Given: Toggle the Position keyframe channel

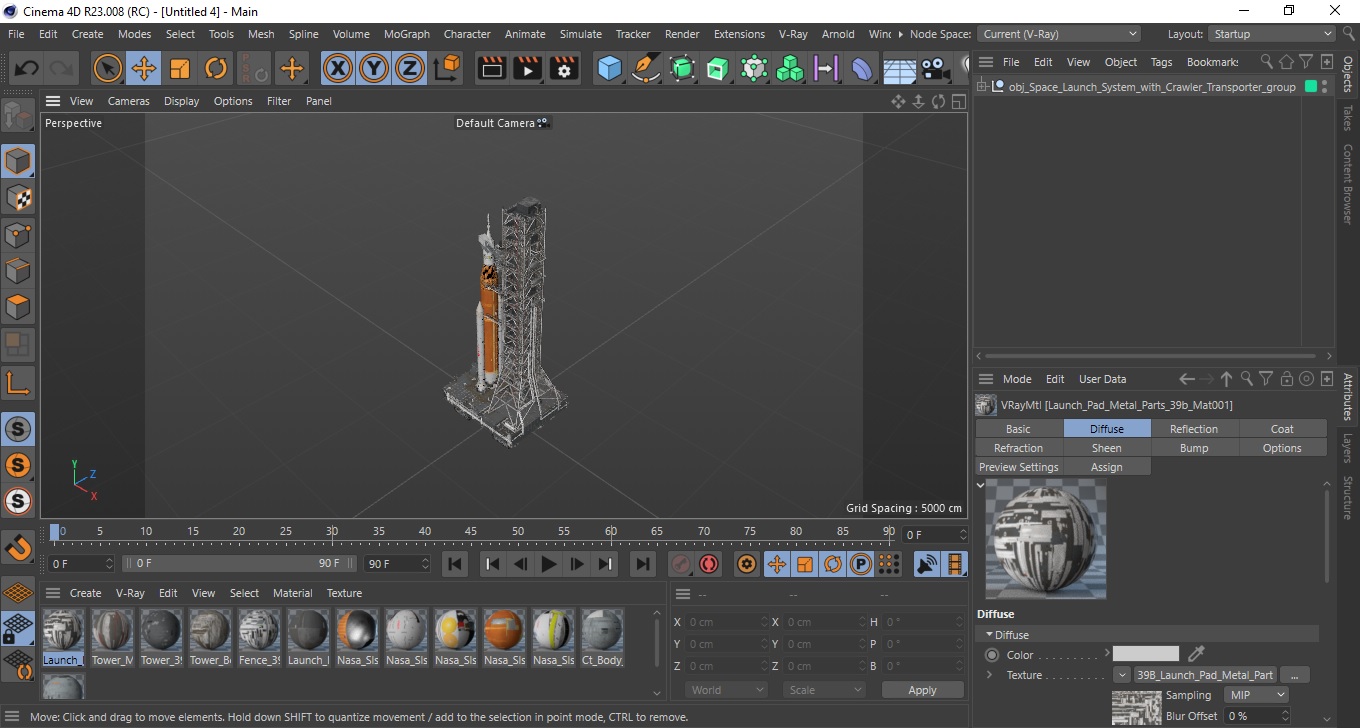Looking at the screenshot, I should [x=776, y=564].
